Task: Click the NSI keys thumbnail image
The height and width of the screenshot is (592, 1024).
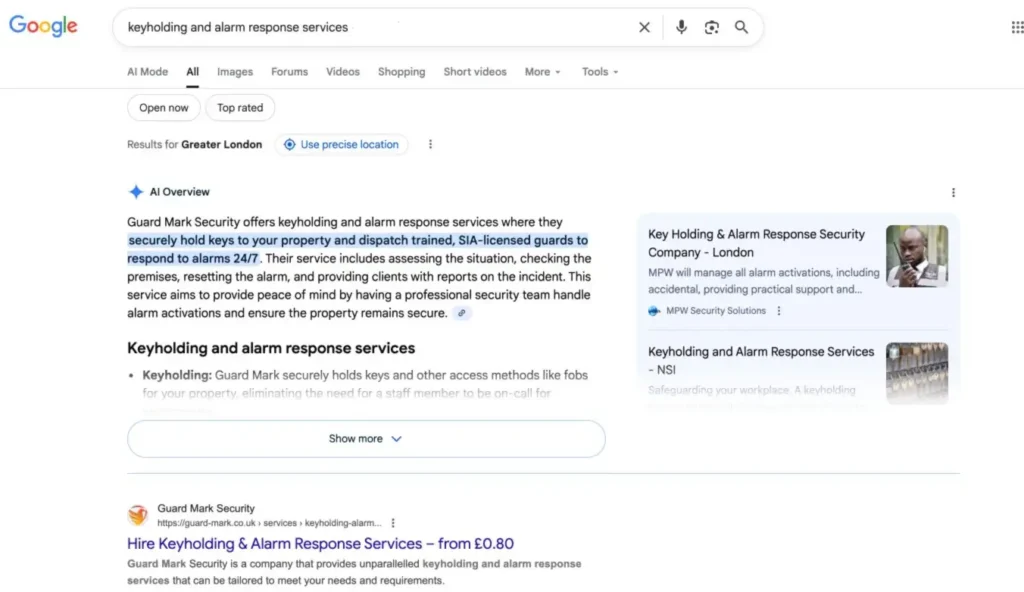Action: [x=917, y=373]
